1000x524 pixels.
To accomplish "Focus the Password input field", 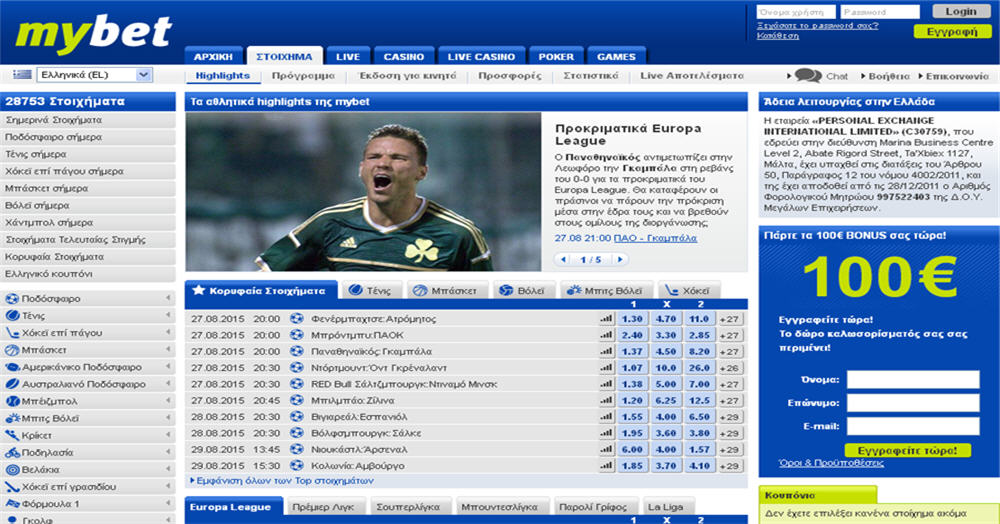I will coord(880,12).
